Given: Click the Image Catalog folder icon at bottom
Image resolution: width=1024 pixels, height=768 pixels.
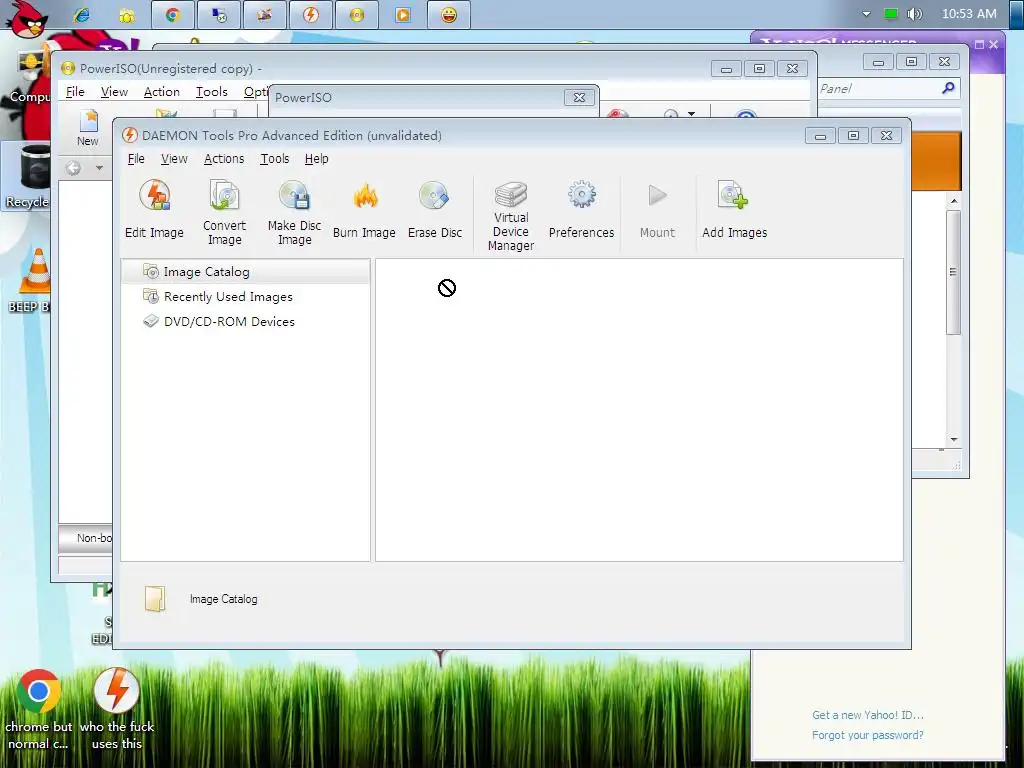Looking at the screenshot, I should click(155, 599).
